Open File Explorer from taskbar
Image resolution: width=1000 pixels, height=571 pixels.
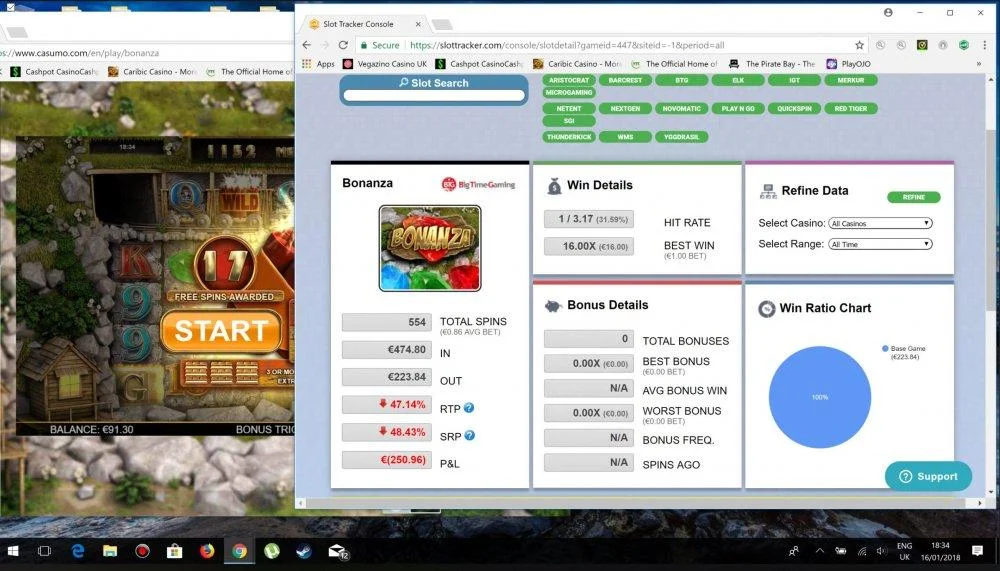110,551
